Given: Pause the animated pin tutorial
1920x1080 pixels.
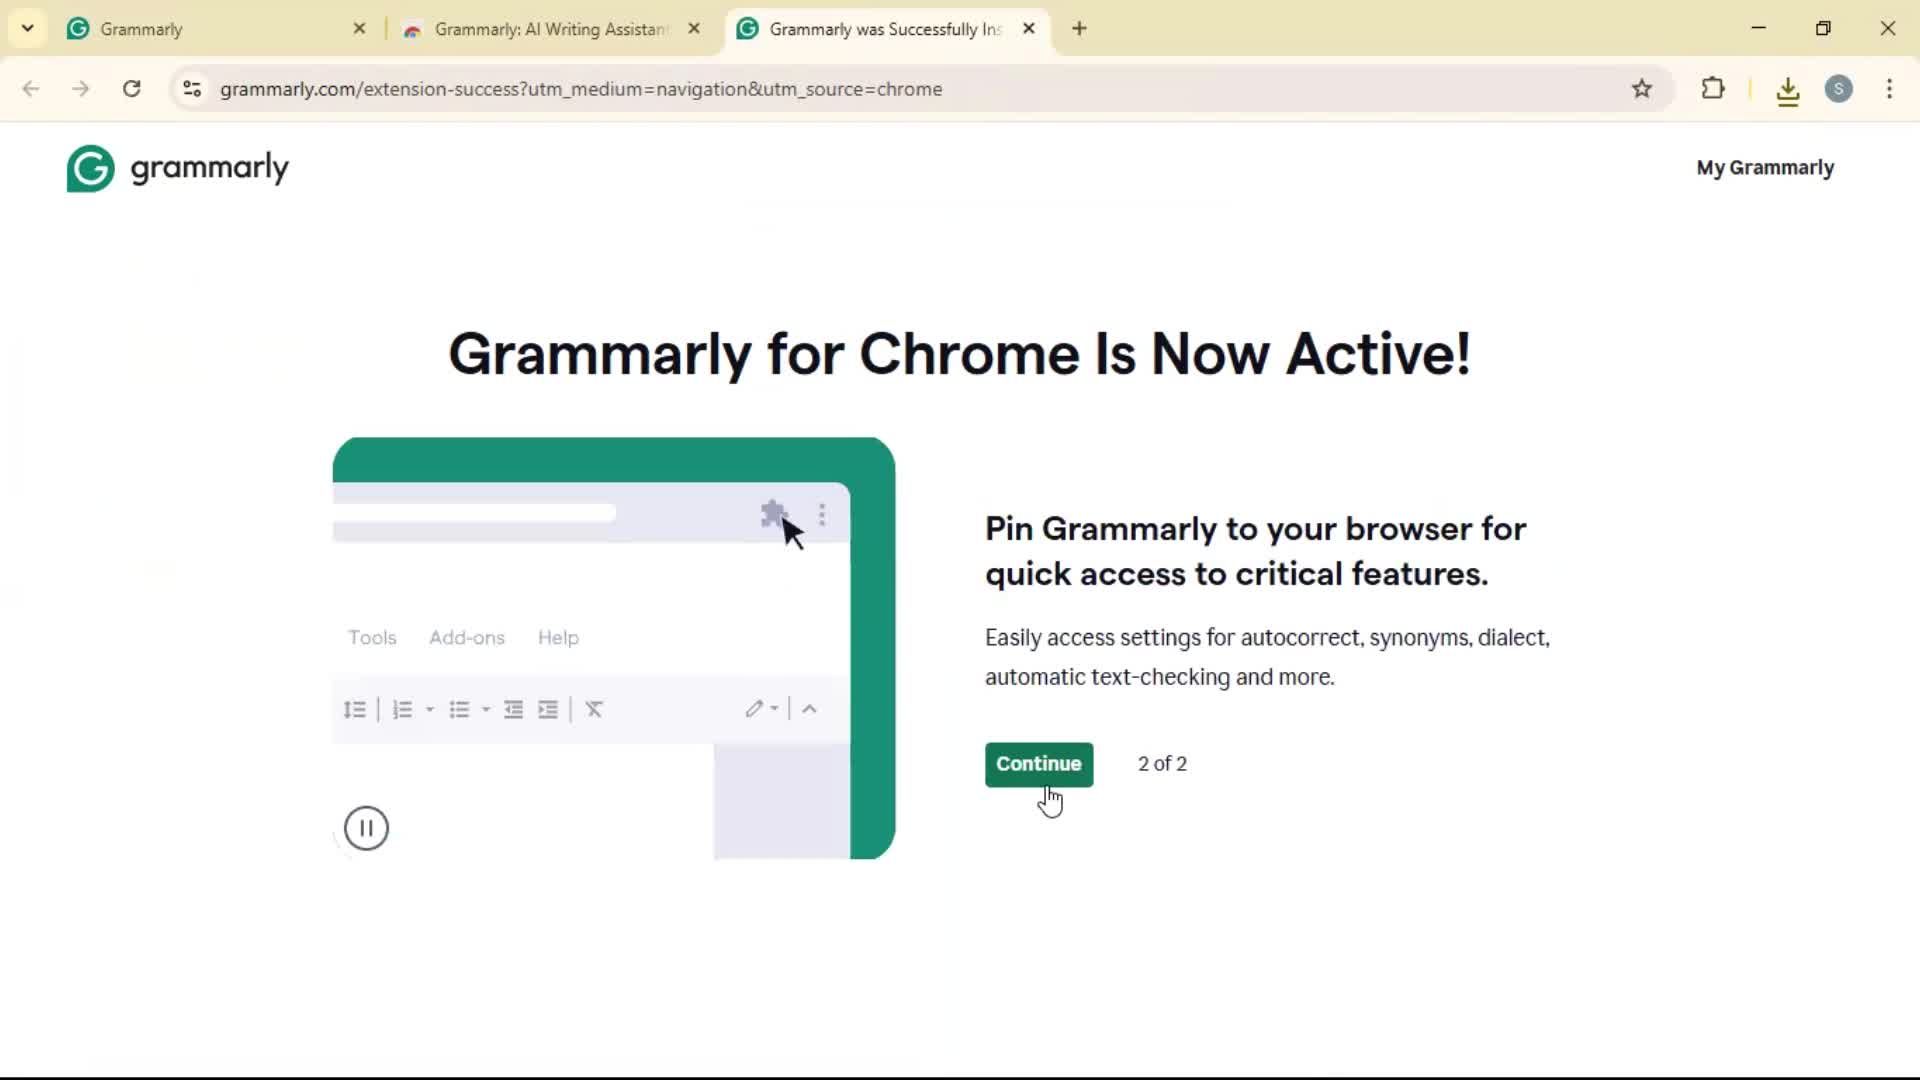Looking at the screenshot, I should [366, 828].
